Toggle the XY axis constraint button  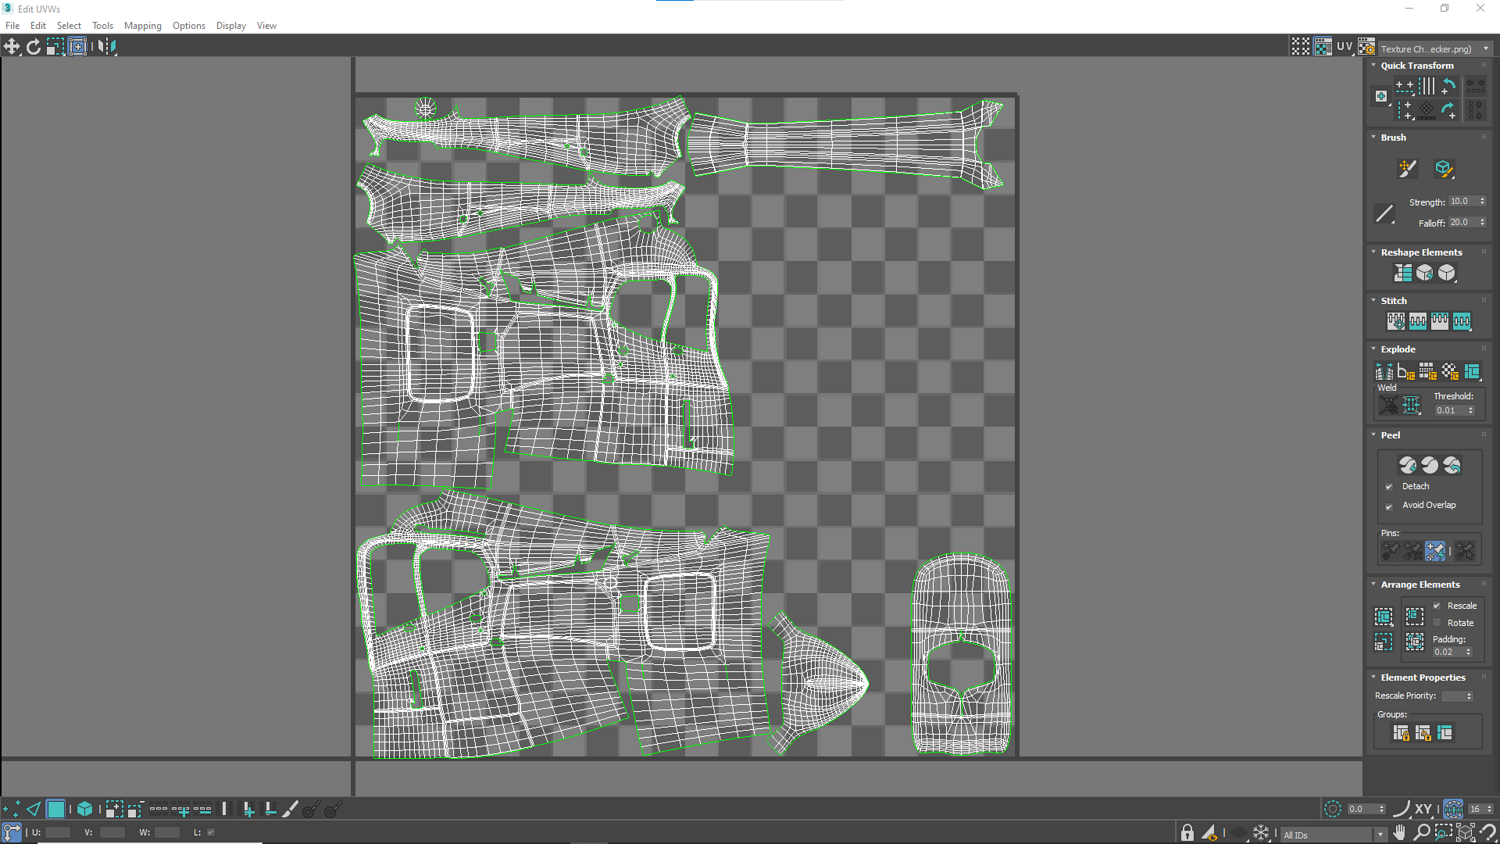click(1423, 809)
